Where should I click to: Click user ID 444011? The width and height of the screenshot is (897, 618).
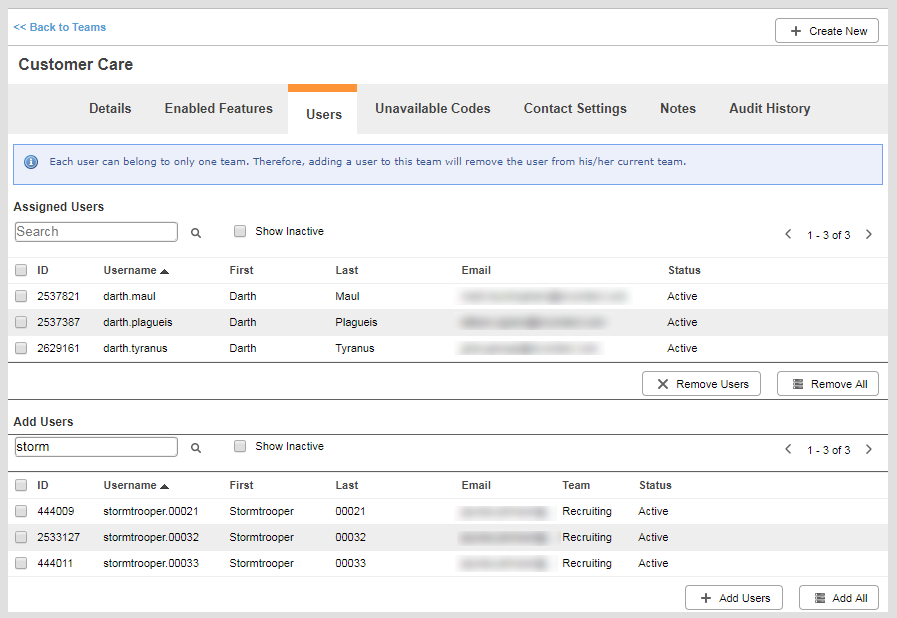click(55, 563)
